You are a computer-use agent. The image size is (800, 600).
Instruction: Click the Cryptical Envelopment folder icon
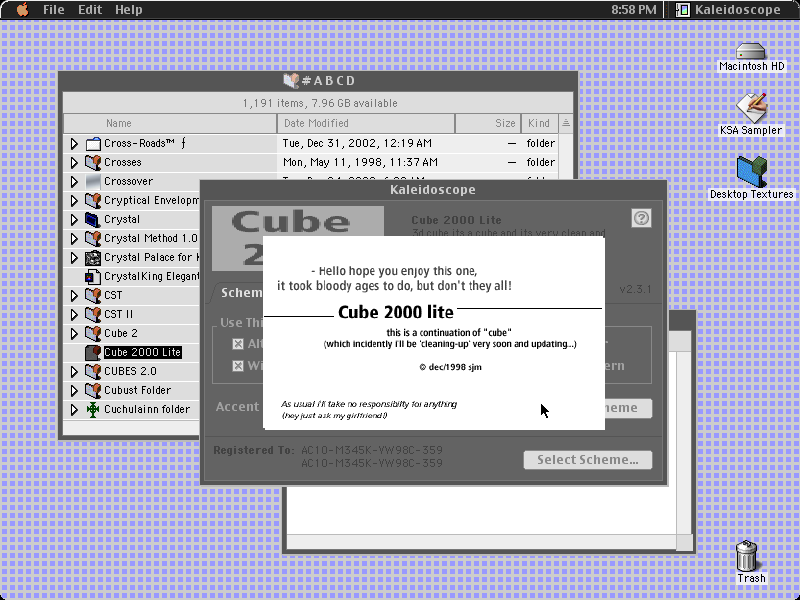pyautogui.click(x=93, y=200)
